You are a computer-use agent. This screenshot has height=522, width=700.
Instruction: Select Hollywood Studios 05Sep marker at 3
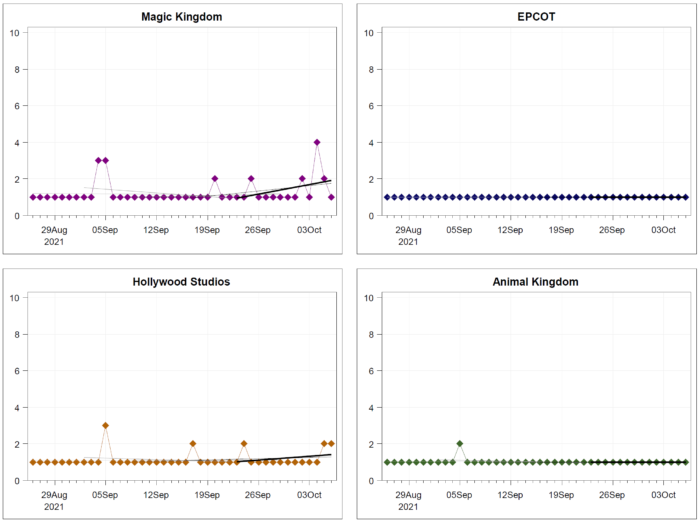pos(105,426)
